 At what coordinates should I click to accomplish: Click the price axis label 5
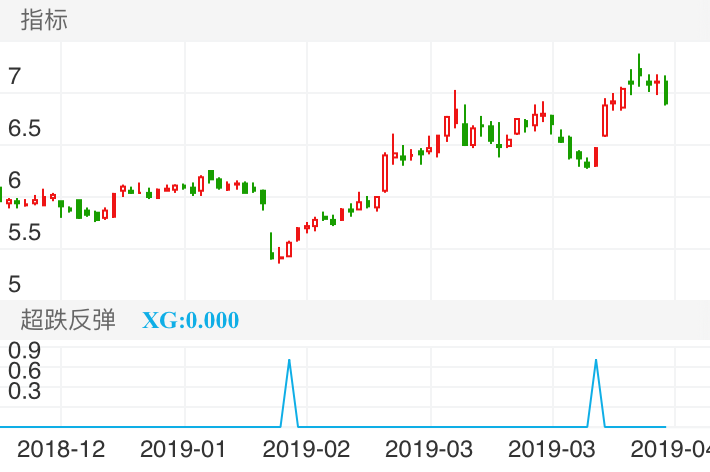[x=14, y=284]
